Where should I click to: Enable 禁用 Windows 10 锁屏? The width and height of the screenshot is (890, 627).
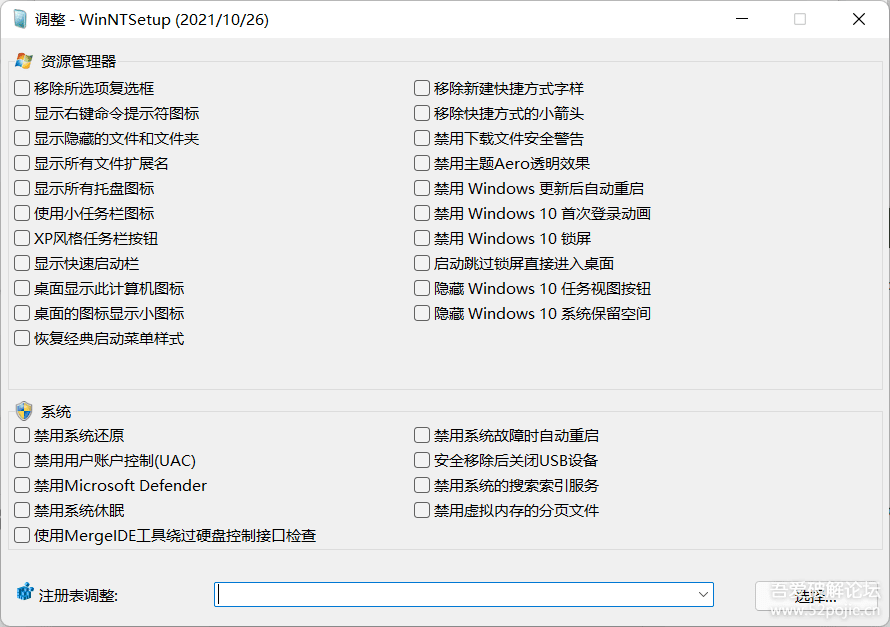pyautogui.click(x=422, y=238)
